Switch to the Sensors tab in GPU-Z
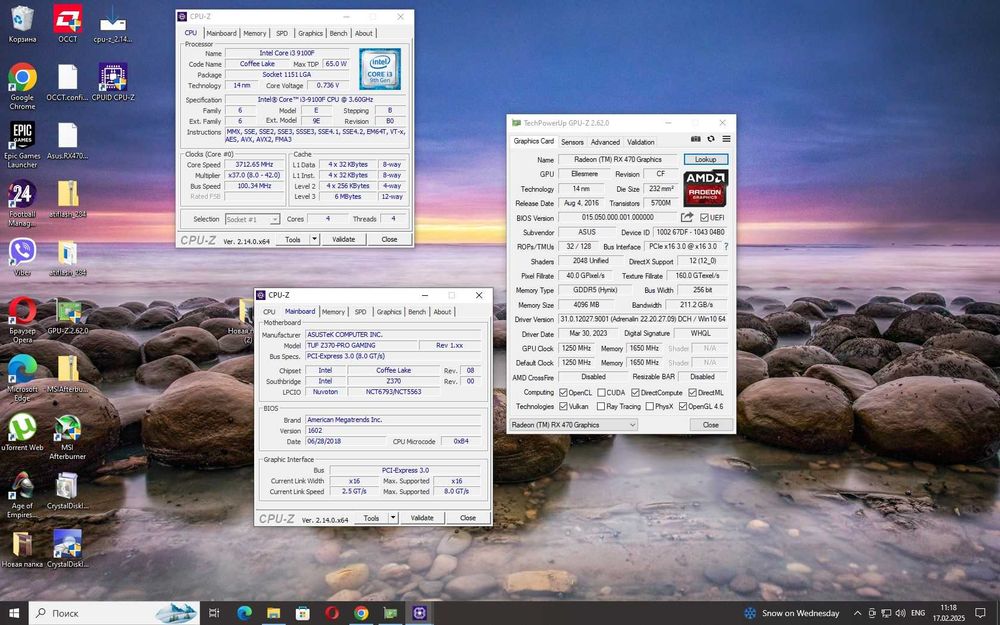Viewport: 1000px width, 625px height. pos(572,142)
